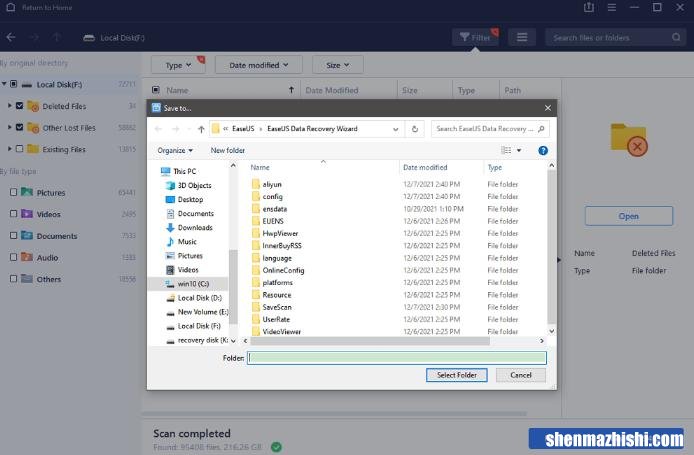Expand the address bar path dropdown
694x455 pixels.
point(395,129)
